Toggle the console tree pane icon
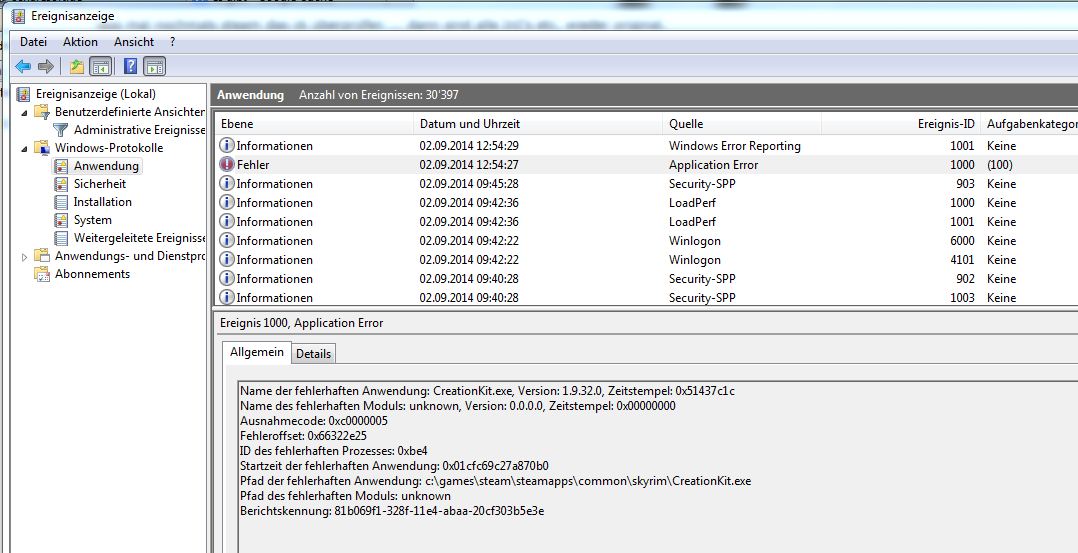This screenshot has width=1078, height=553. pyautogui.click(x=100, y=67)
